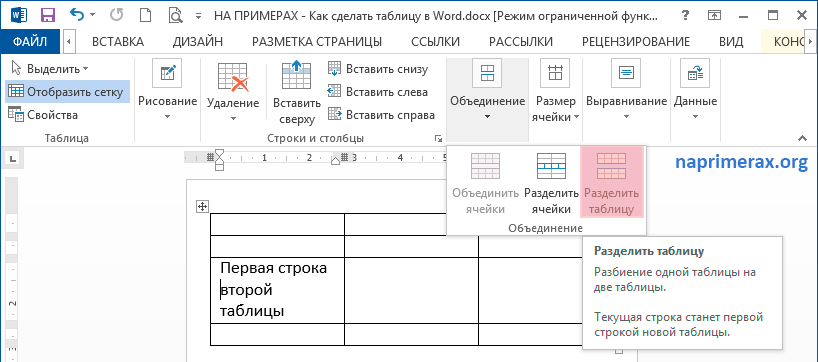Switch to the ДИЗАЙН tab

pos(198,42)
